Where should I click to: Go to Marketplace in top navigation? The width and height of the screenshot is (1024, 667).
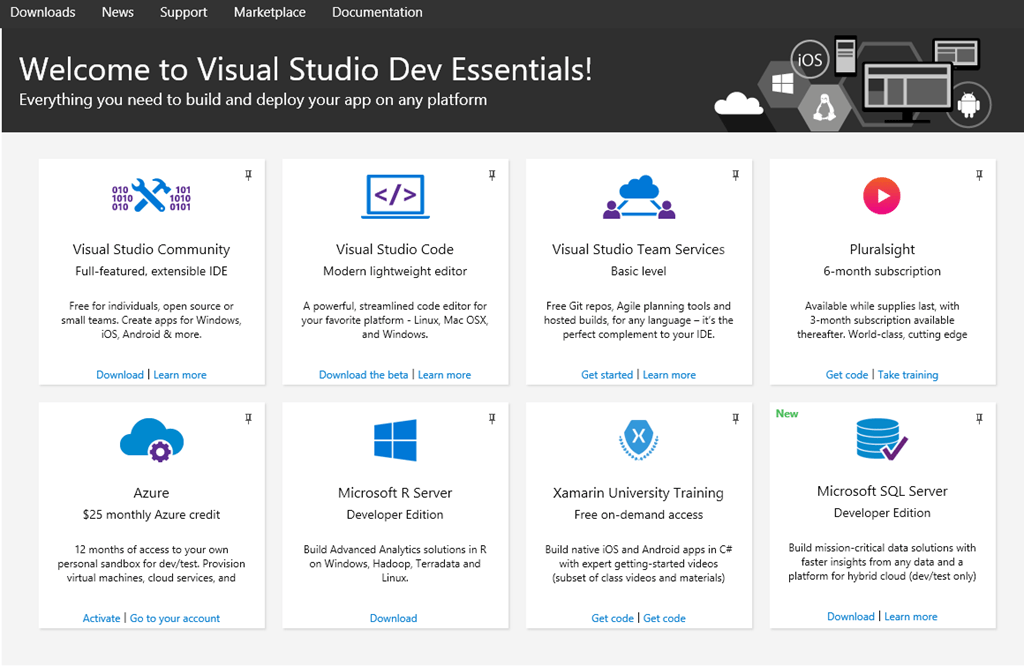pos(270,12)
